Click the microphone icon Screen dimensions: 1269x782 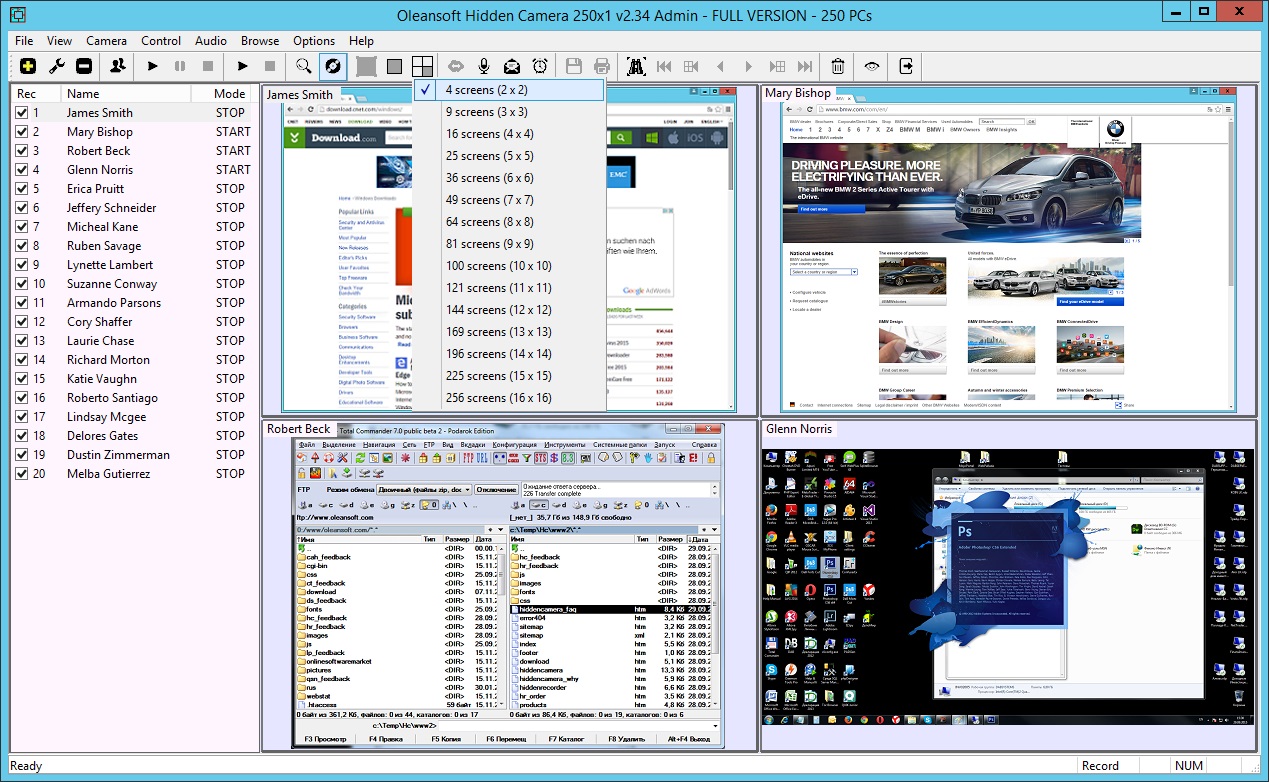(484, 66)
